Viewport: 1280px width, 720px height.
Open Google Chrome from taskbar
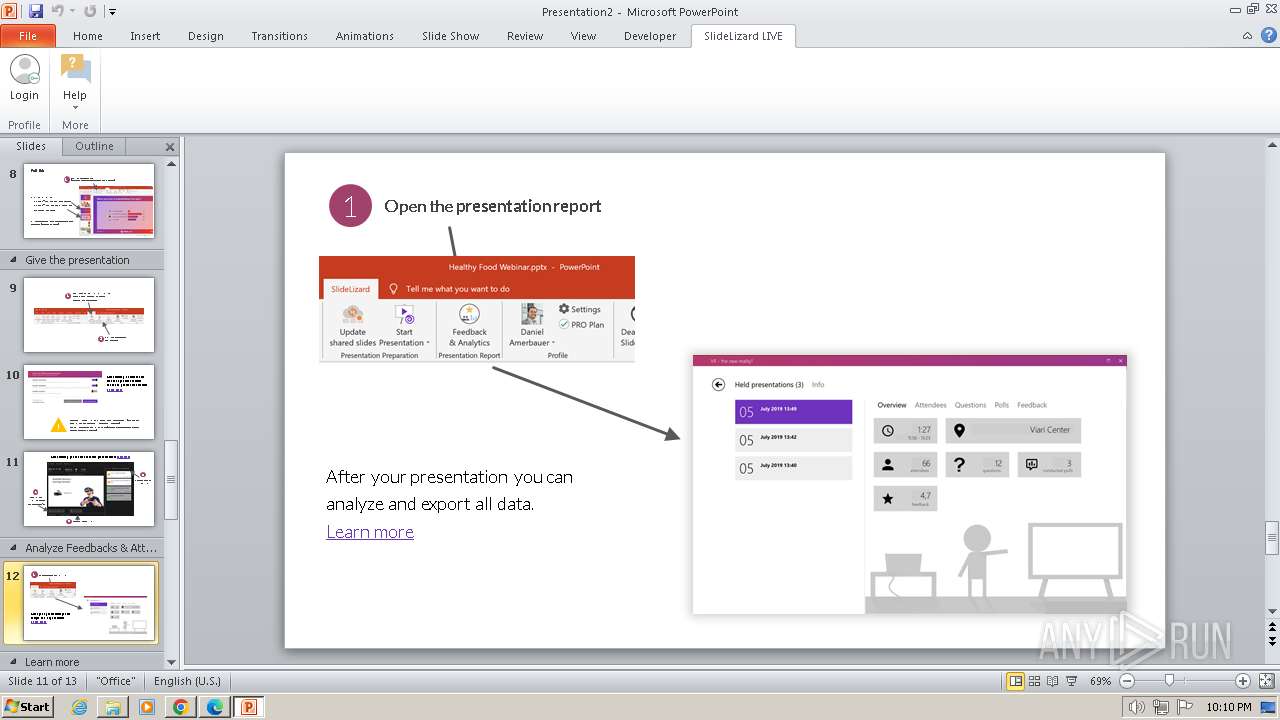(x=181, y=707)
